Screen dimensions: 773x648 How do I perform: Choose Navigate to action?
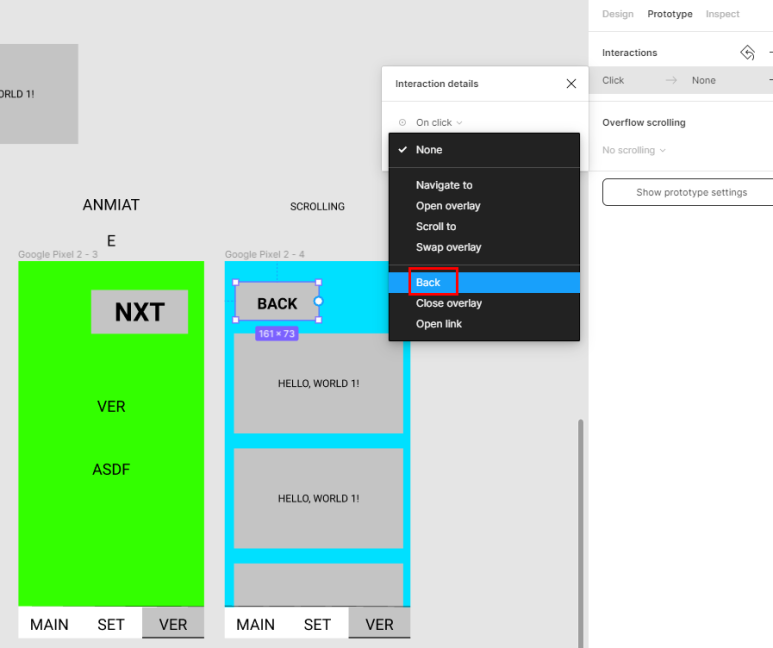click(x=484, y=185)
